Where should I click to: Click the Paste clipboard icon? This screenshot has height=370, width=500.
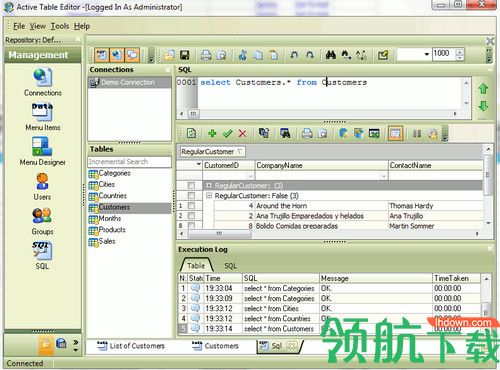273,55
